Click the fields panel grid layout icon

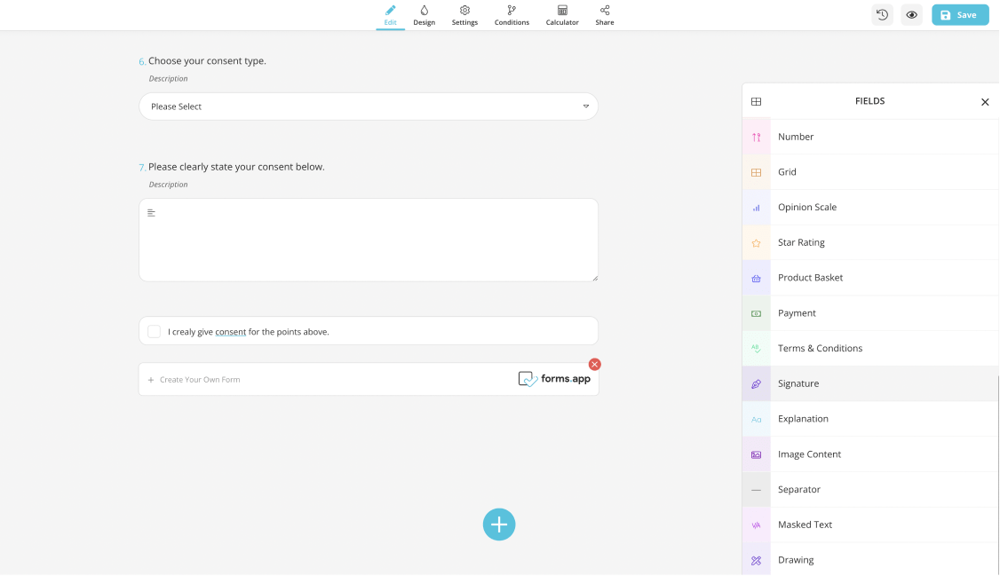click(756, 101)
